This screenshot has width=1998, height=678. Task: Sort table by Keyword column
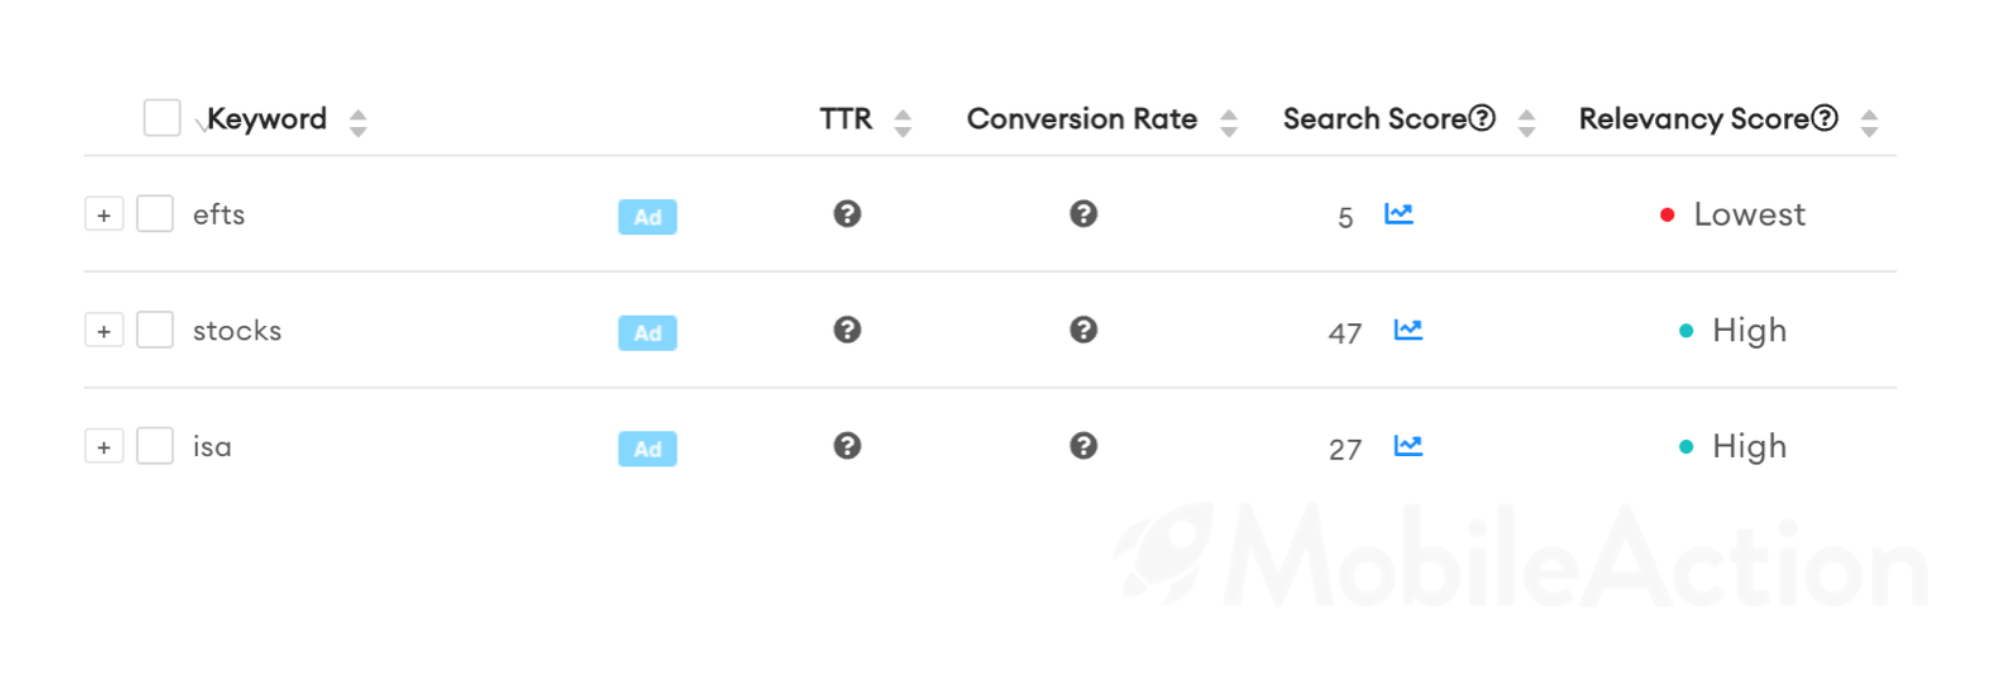click(358, 123)
